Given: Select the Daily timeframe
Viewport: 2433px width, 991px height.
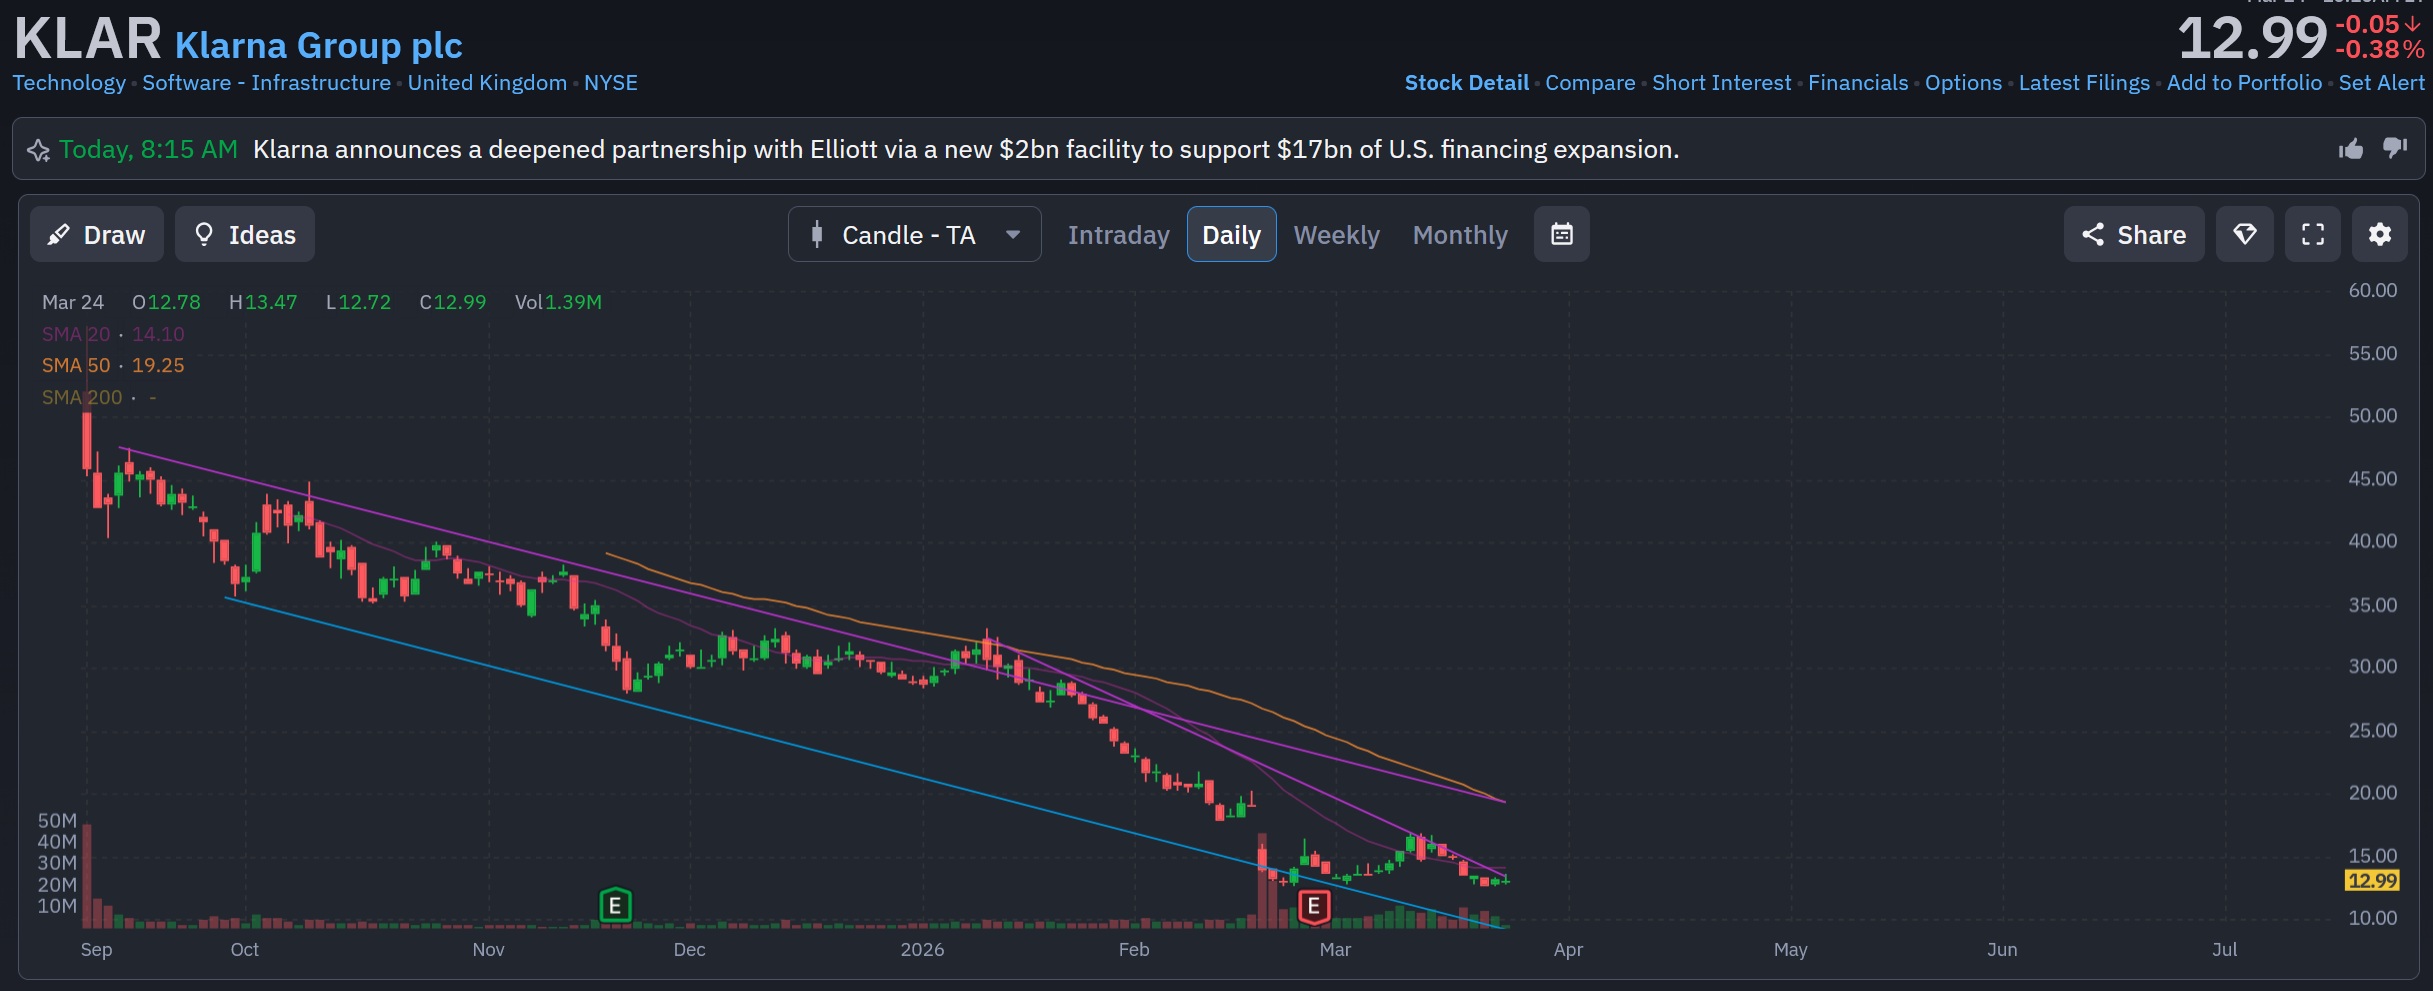Looking at the screenshot, I should [x=1231, y=234].
